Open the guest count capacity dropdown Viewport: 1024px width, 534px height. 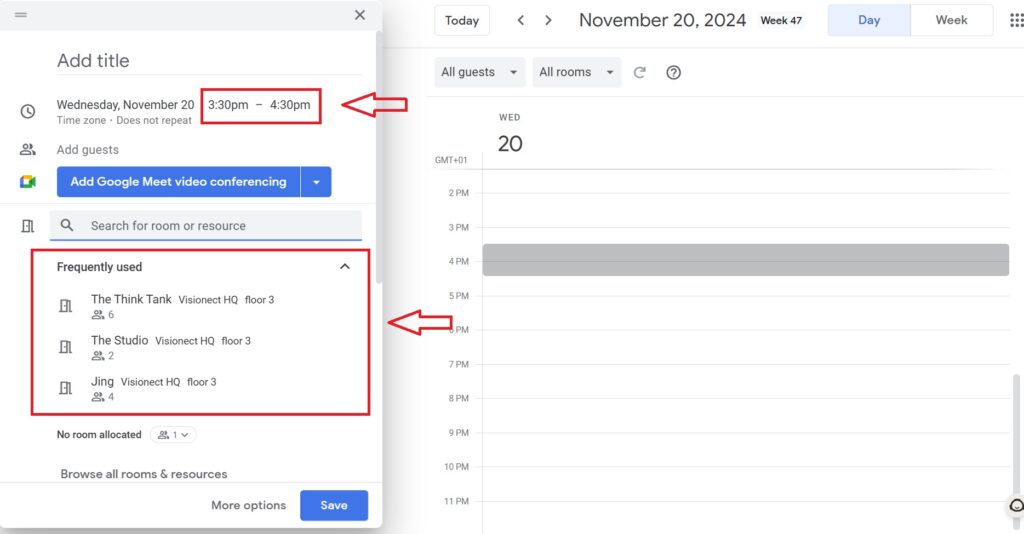(x=174, y=435)
